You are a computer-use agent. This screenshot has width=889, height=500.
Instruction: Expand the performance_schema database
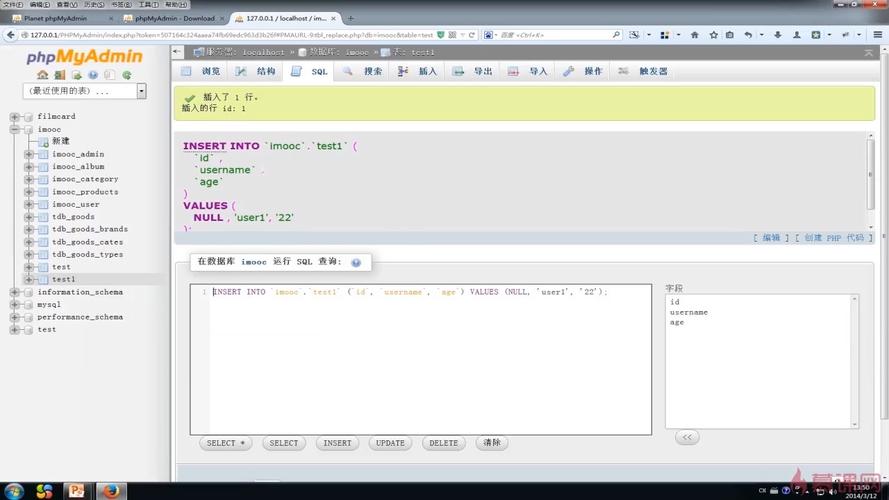(x=14, y=317)
